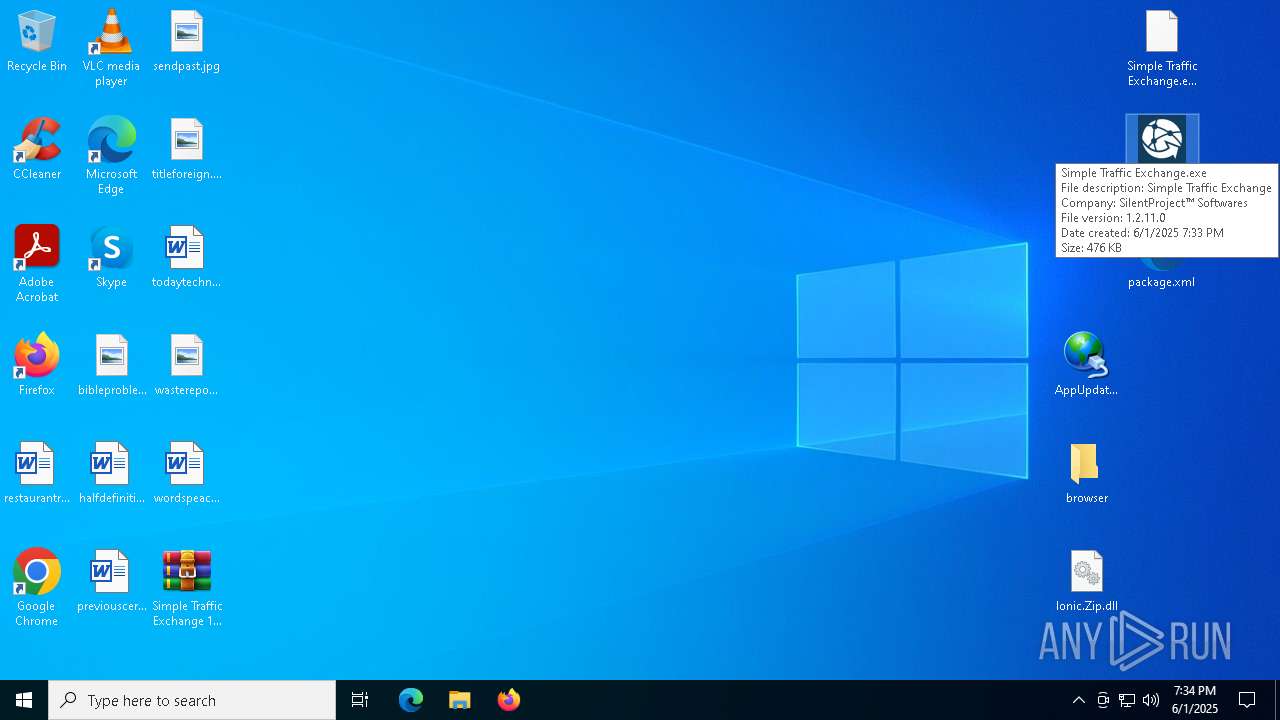Select the Ionic.Zip.dll file

1086,582
